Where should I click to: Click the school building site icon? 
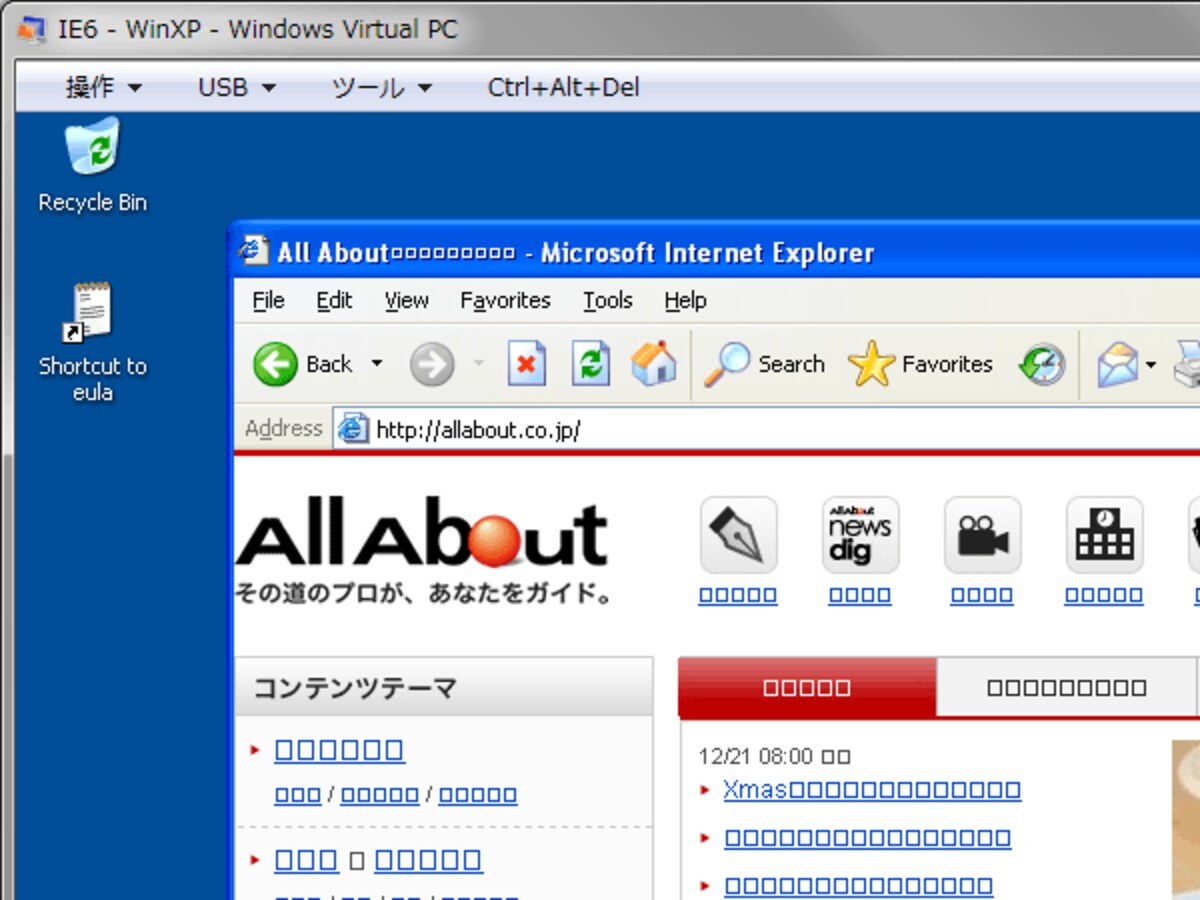pyautogui.click(x=1104, y=535)
